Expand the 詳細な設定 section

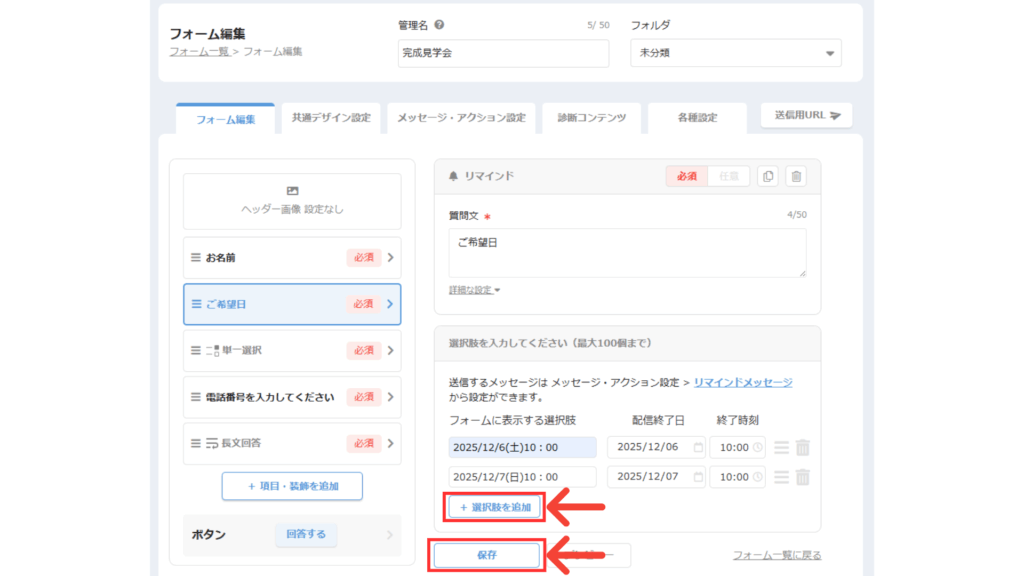tap(474, 290)
